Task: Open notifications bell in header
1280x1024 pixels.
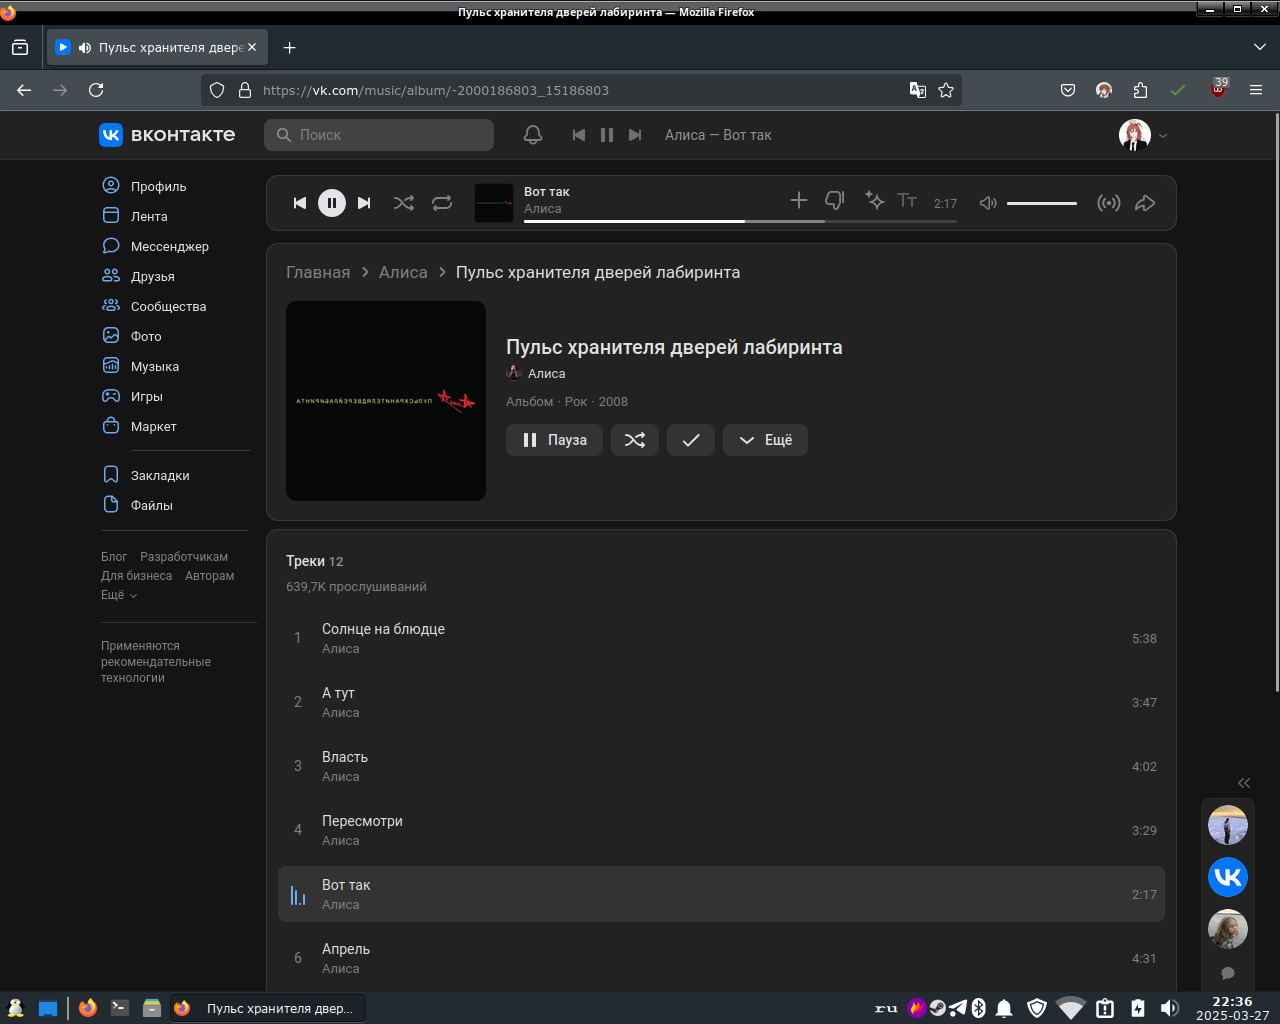Action: click(x=533, y=135)
